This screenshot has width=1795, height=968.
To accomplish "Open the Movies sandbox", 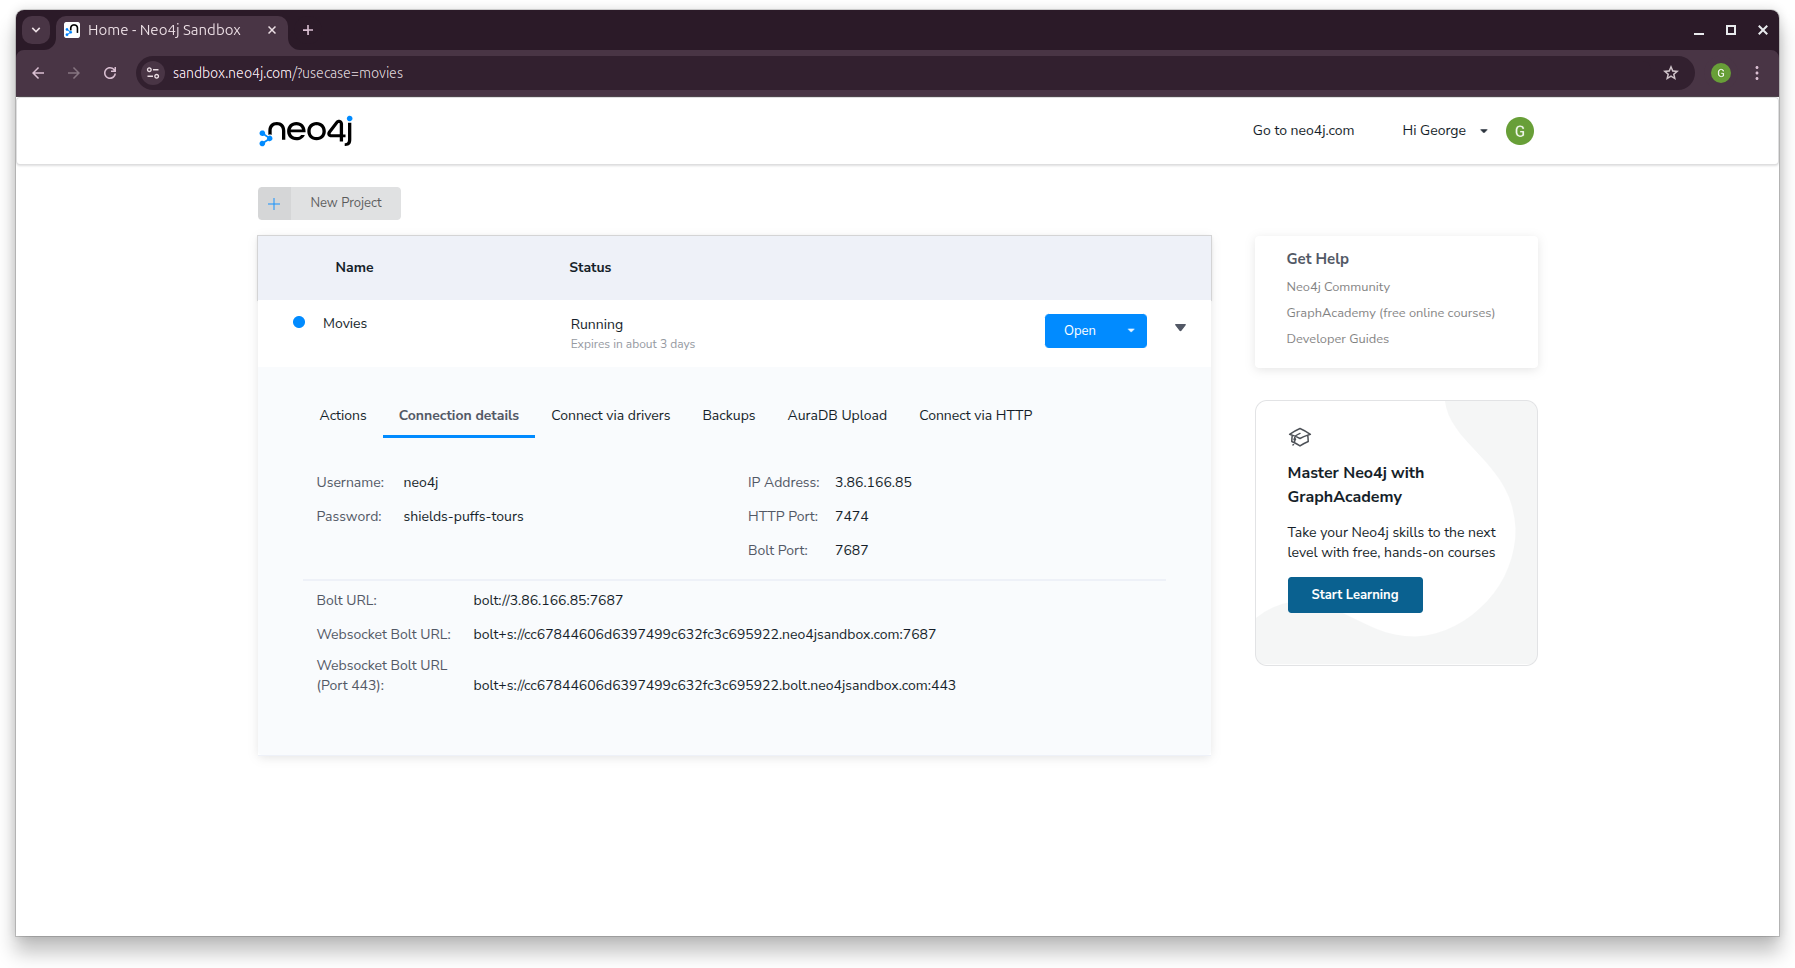I will pos(1080,331).
